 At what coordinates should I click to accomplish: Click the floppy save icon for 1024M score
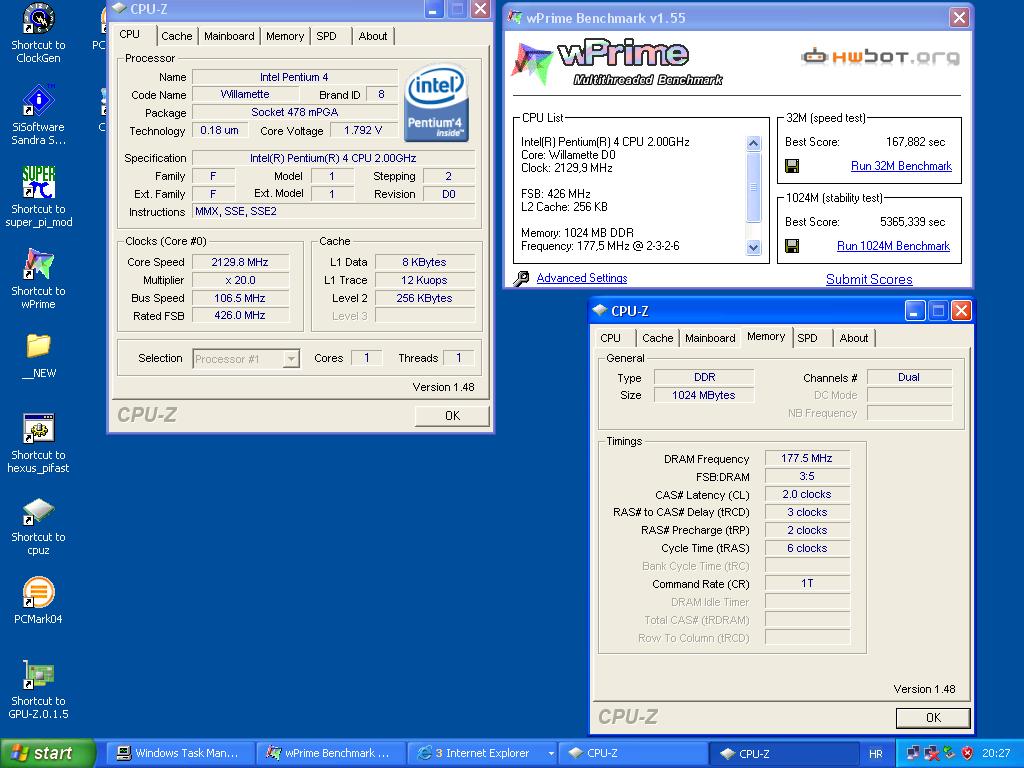[792, 246]
